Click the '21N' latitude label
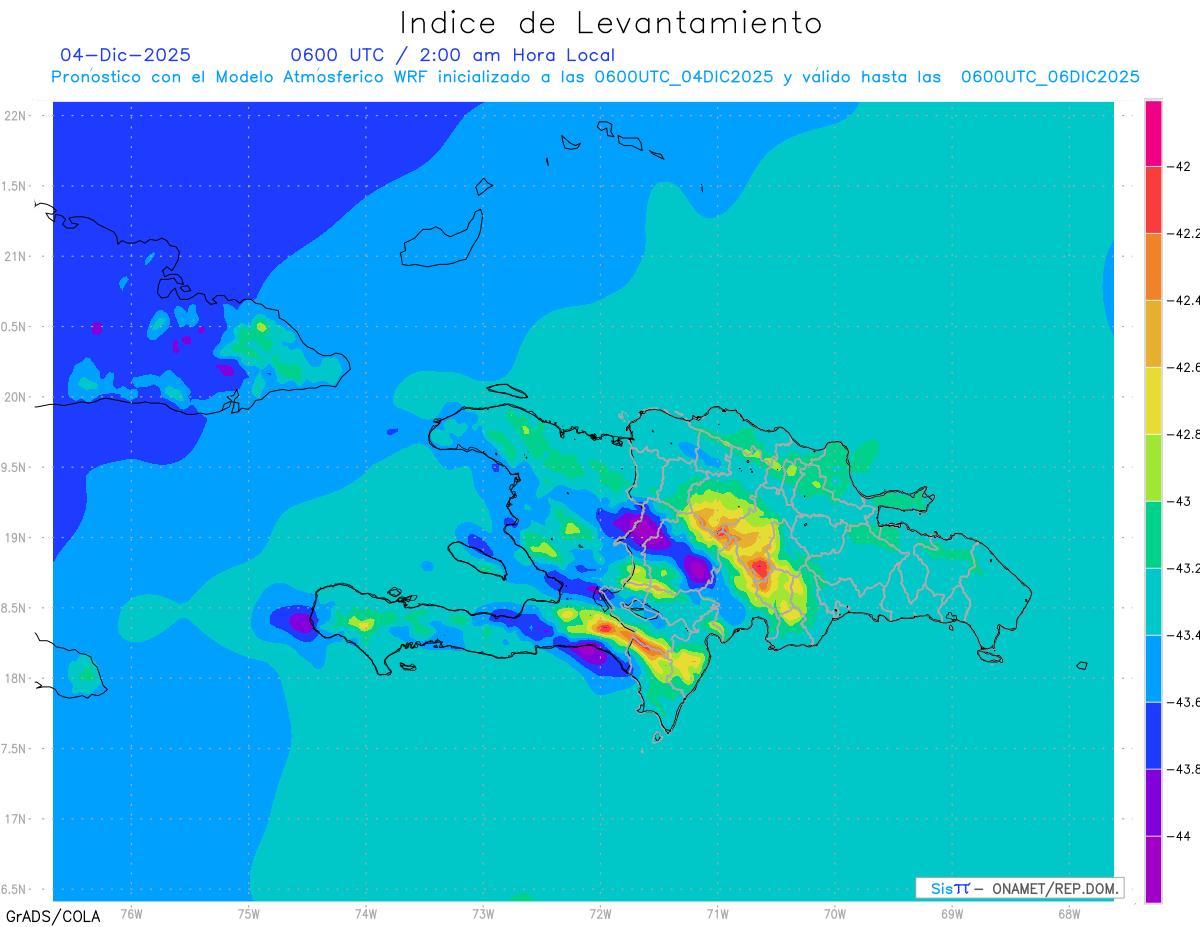Image resolution: width=1200 pixels, height=927 pixels. (x=15, y=256)
